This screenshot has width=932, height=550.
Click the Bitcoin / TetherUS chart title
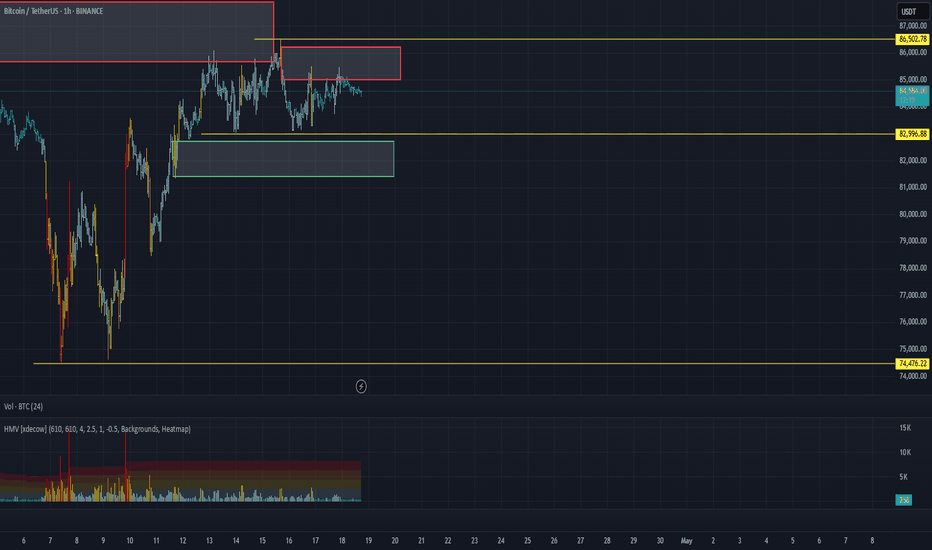pyautogui.click(x=53, y=11)
